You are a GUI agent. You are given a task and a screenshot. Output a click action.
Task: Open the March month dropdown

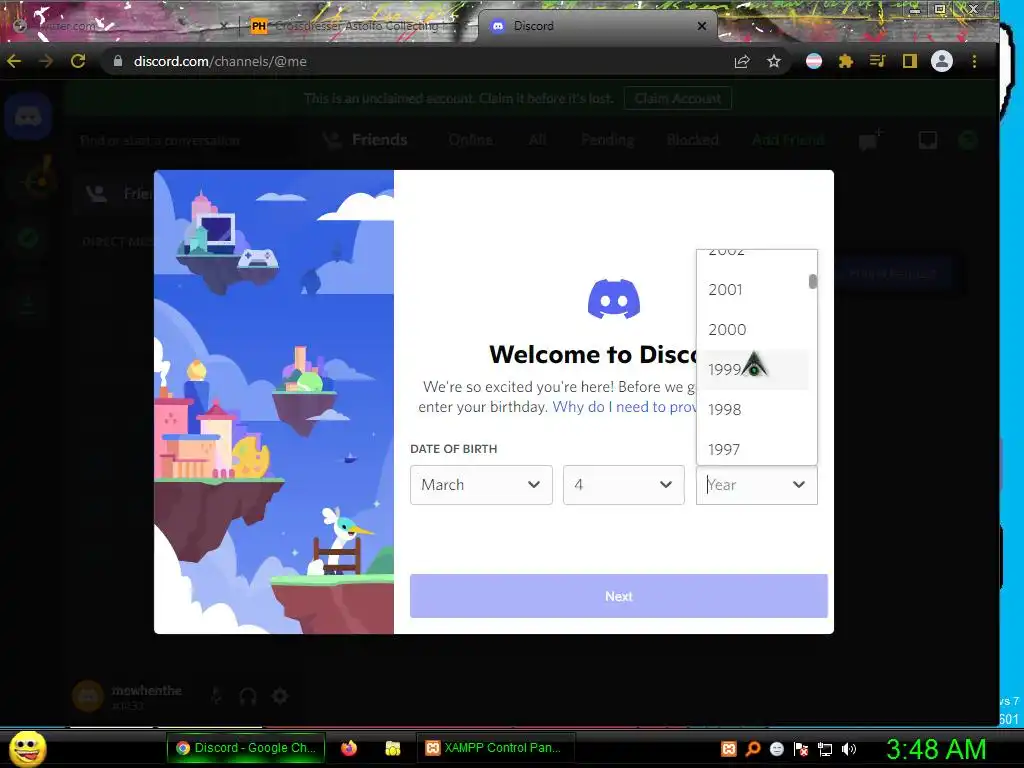coord(481,485)
